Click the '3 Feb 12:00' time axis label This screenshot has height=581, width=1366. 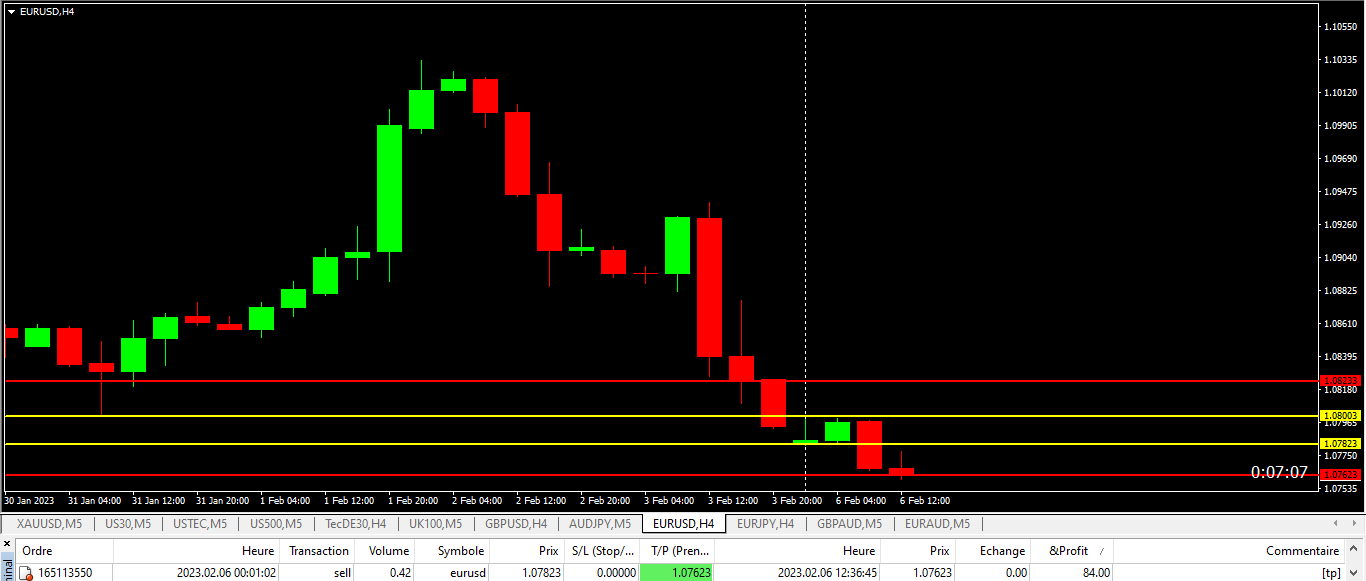click(x=733, y=500)
